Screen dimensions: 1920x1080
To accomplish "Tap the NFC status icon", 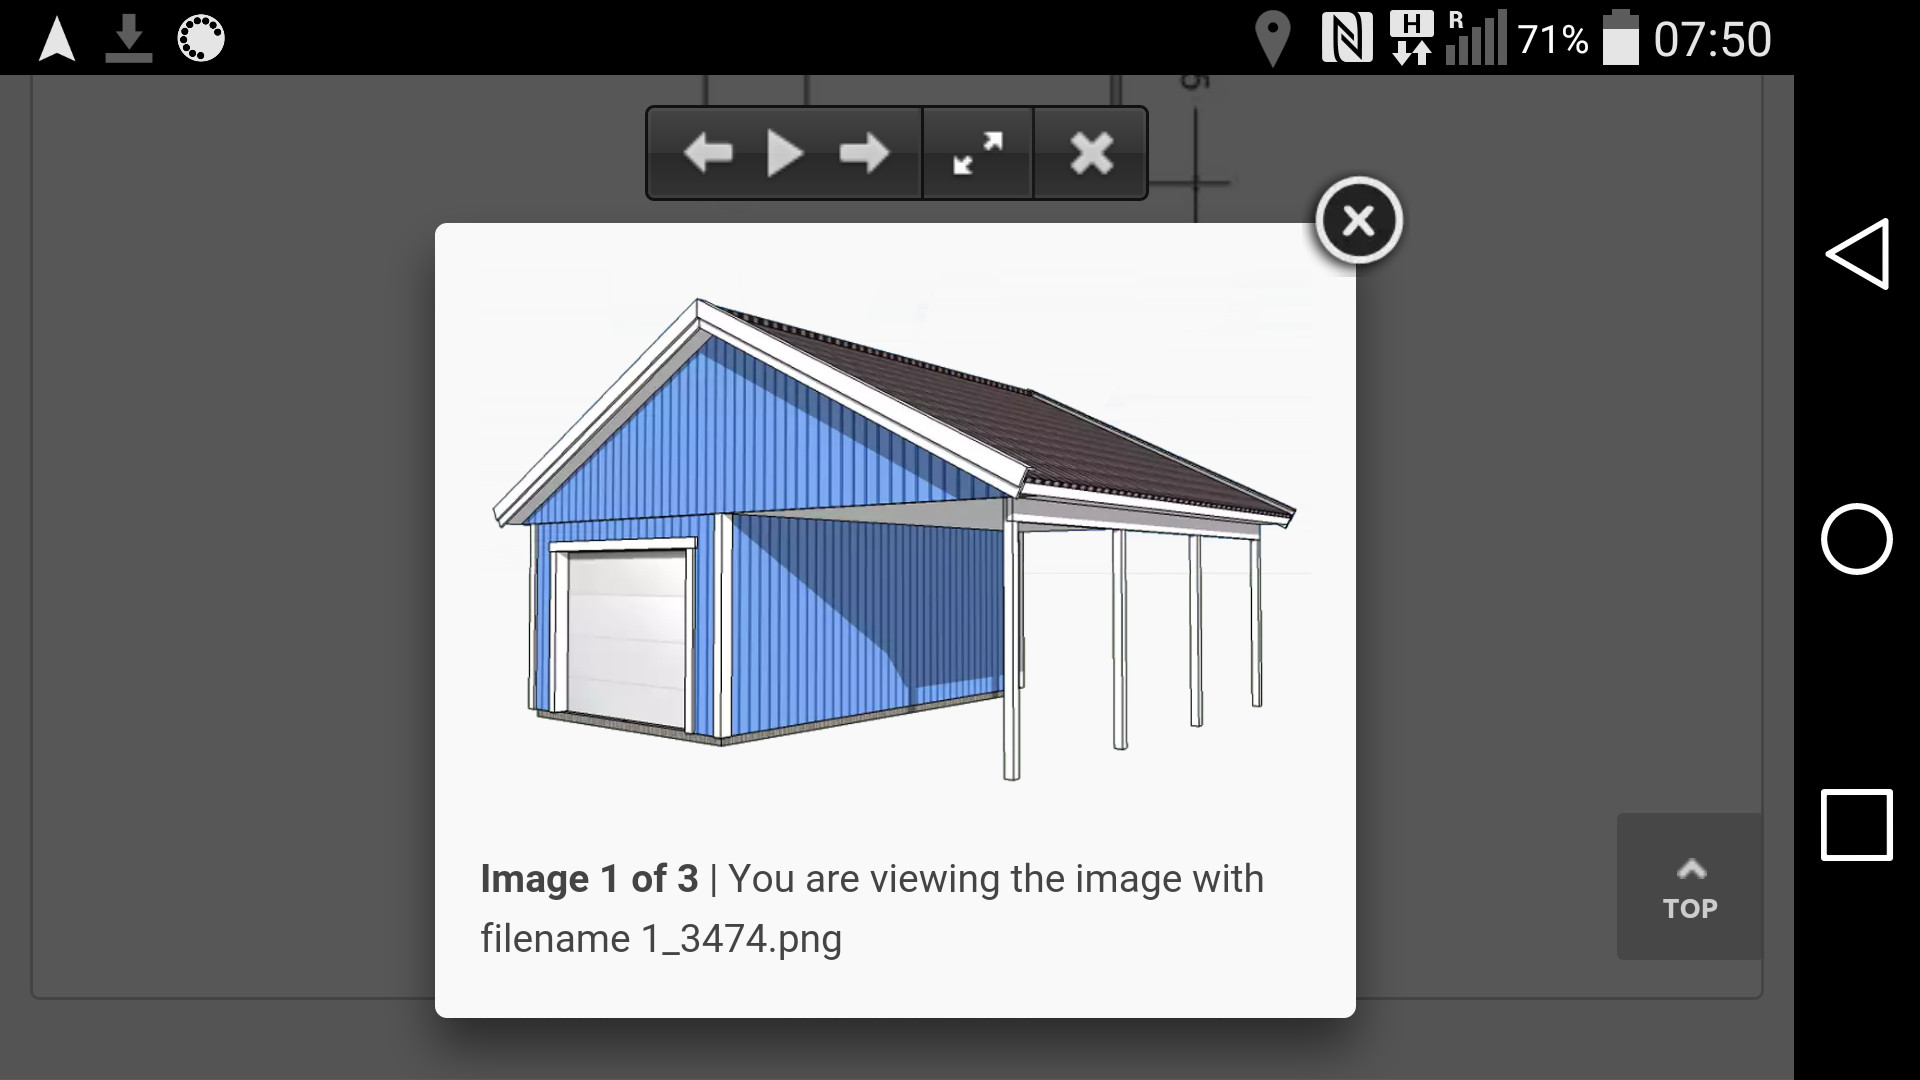I will point(1347,39).
